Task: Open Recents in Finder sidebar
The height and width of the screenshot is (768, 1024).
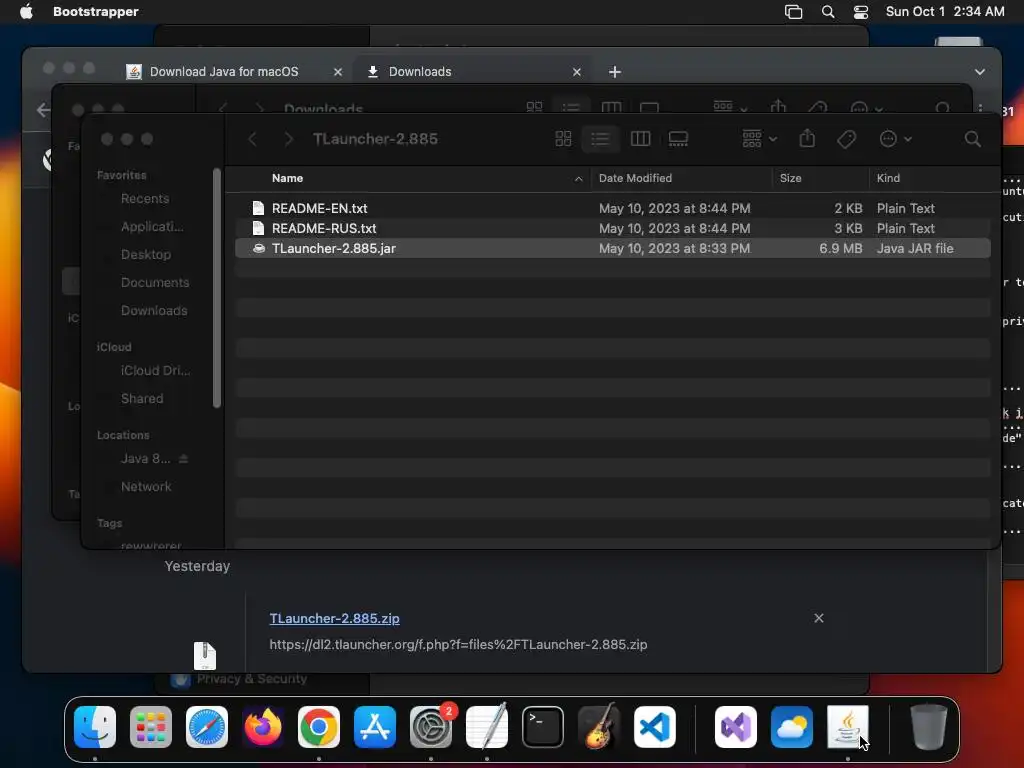Action: (x=145, y=199)
